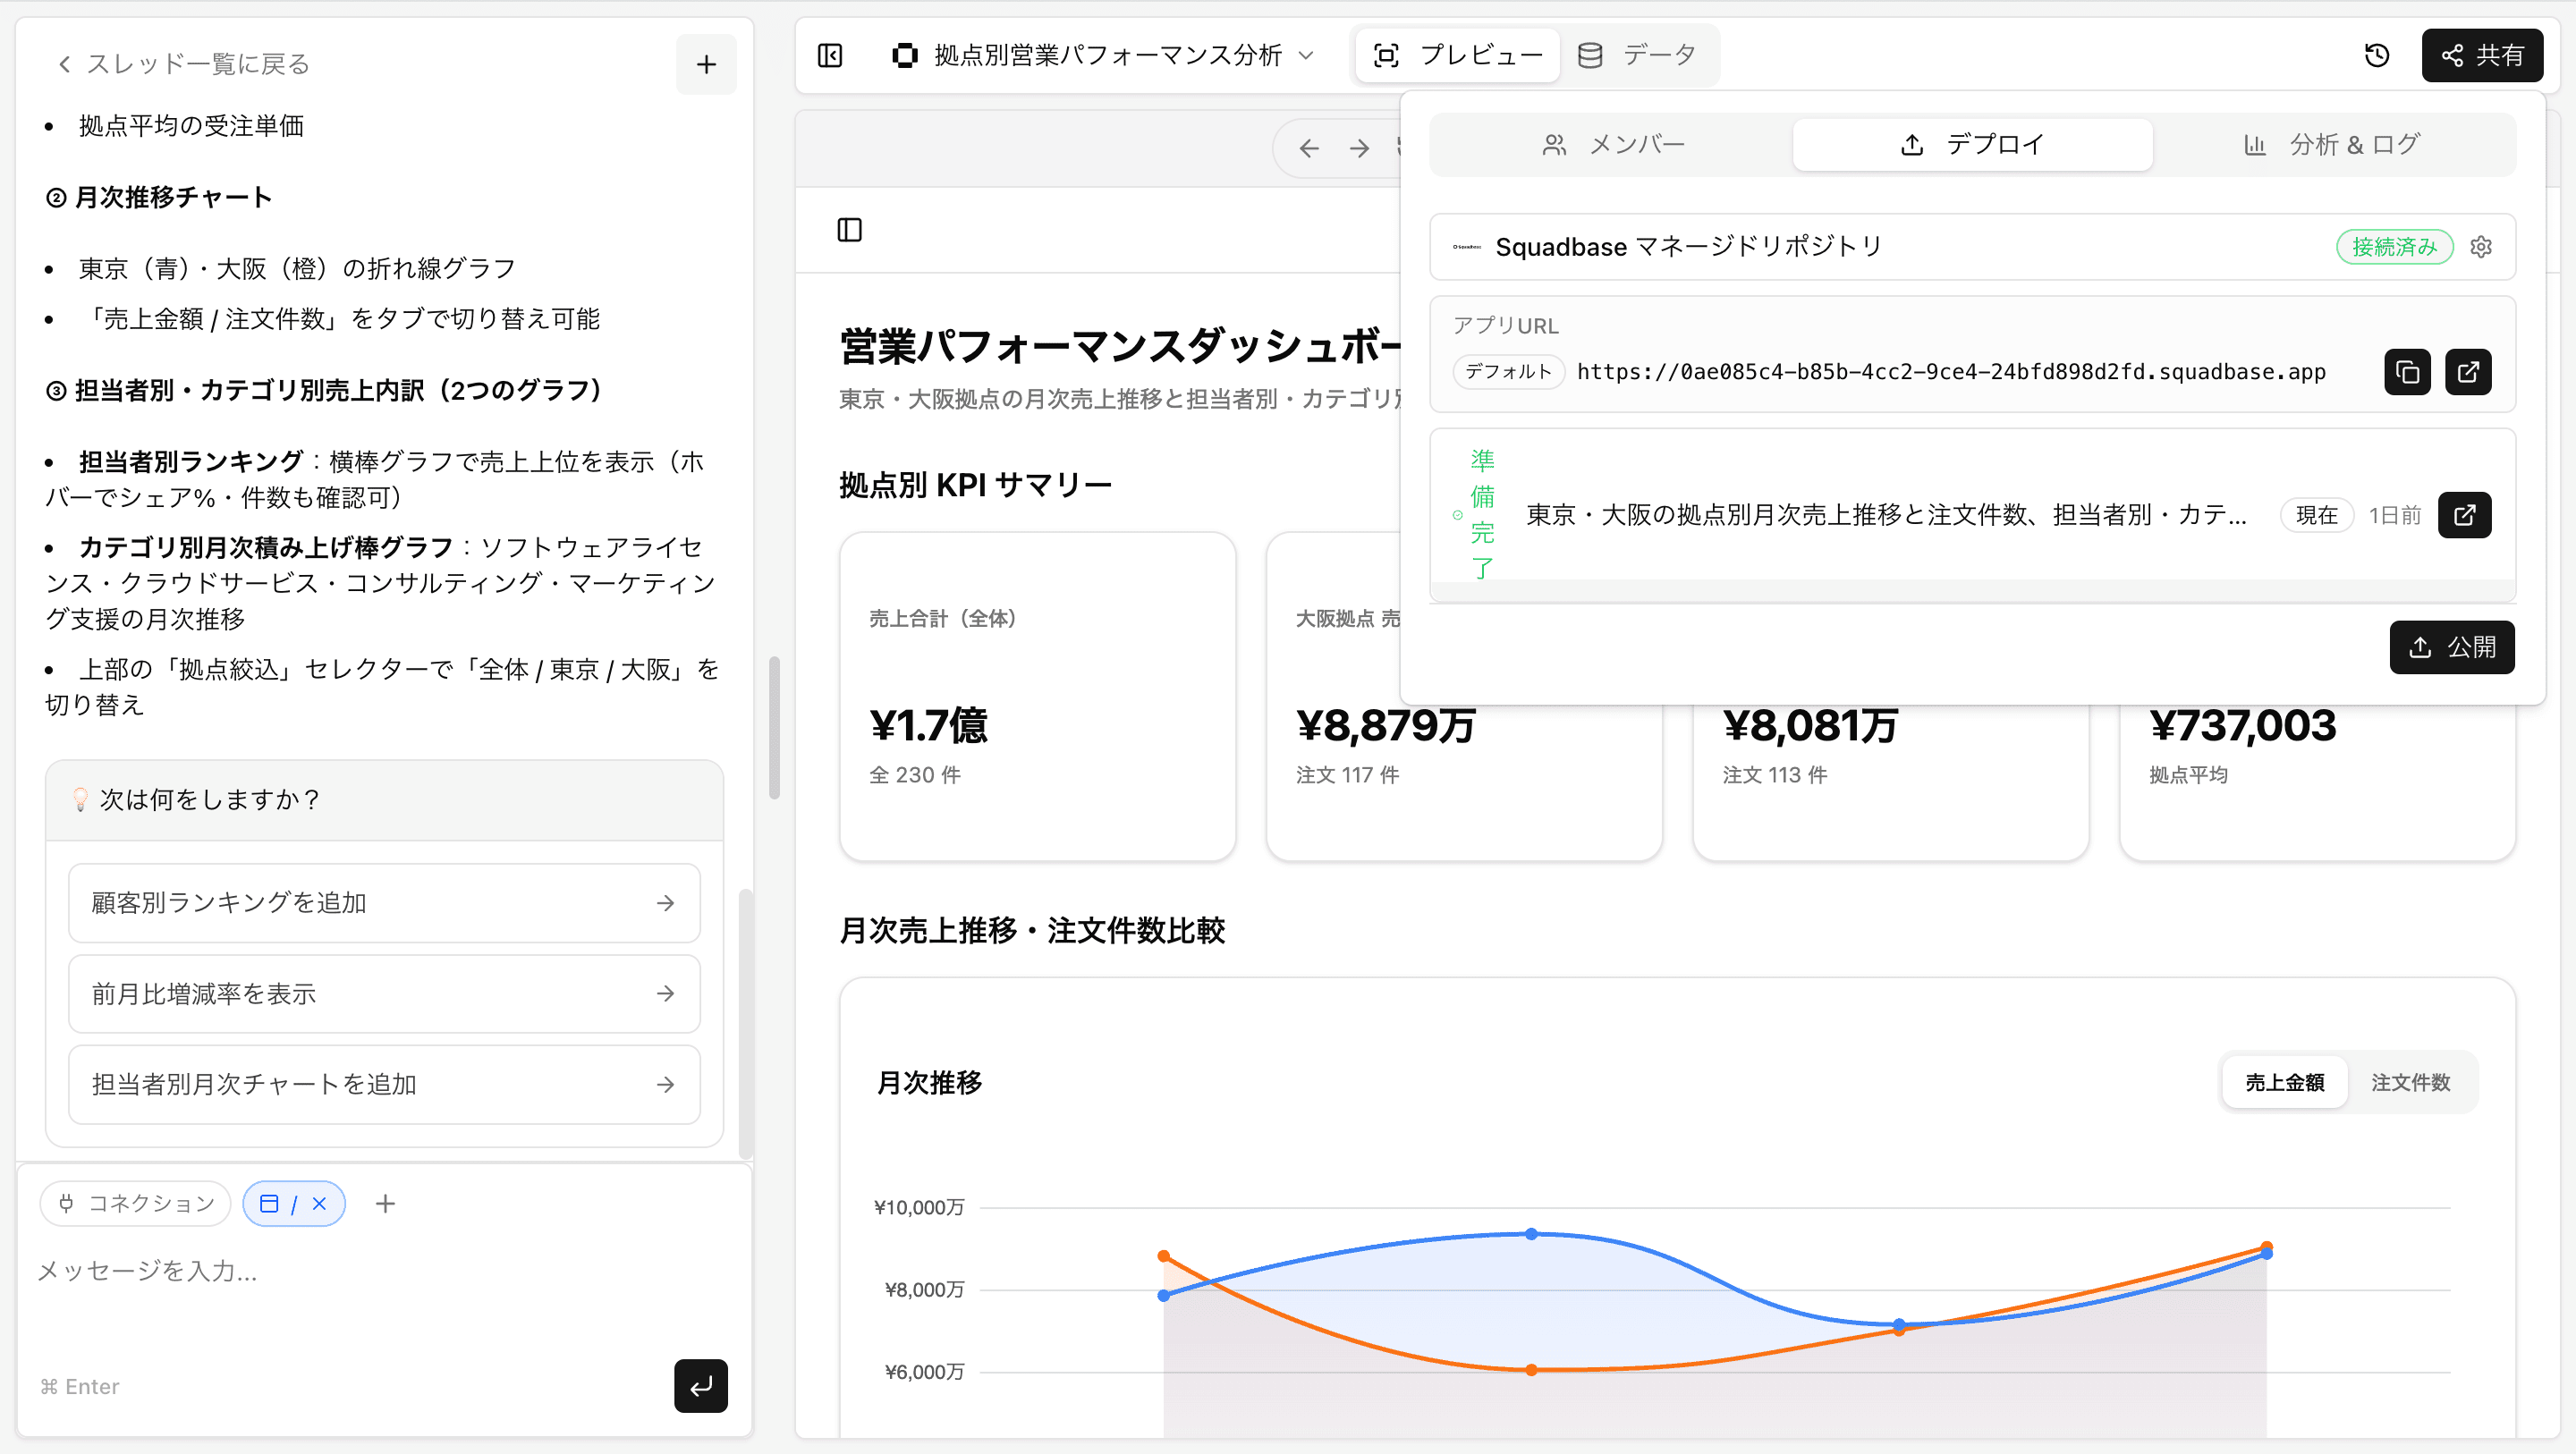Open repository settings gear icon
Image resolution: width=2576 pixels, height=1454 pixels.
coord(2481,247)
